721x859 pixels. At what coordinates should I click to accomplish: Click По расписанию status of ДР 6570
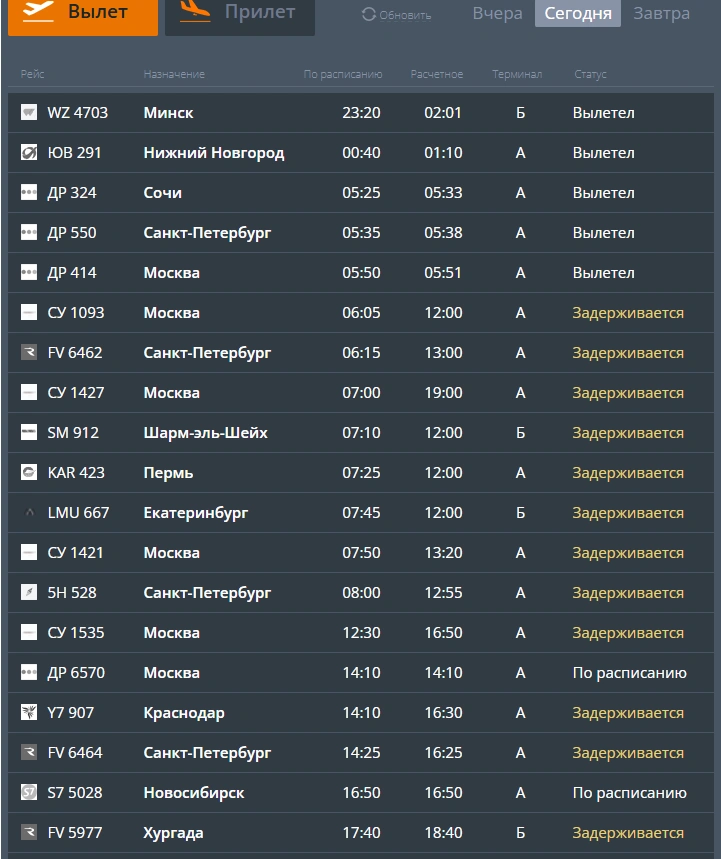point(630,672)
